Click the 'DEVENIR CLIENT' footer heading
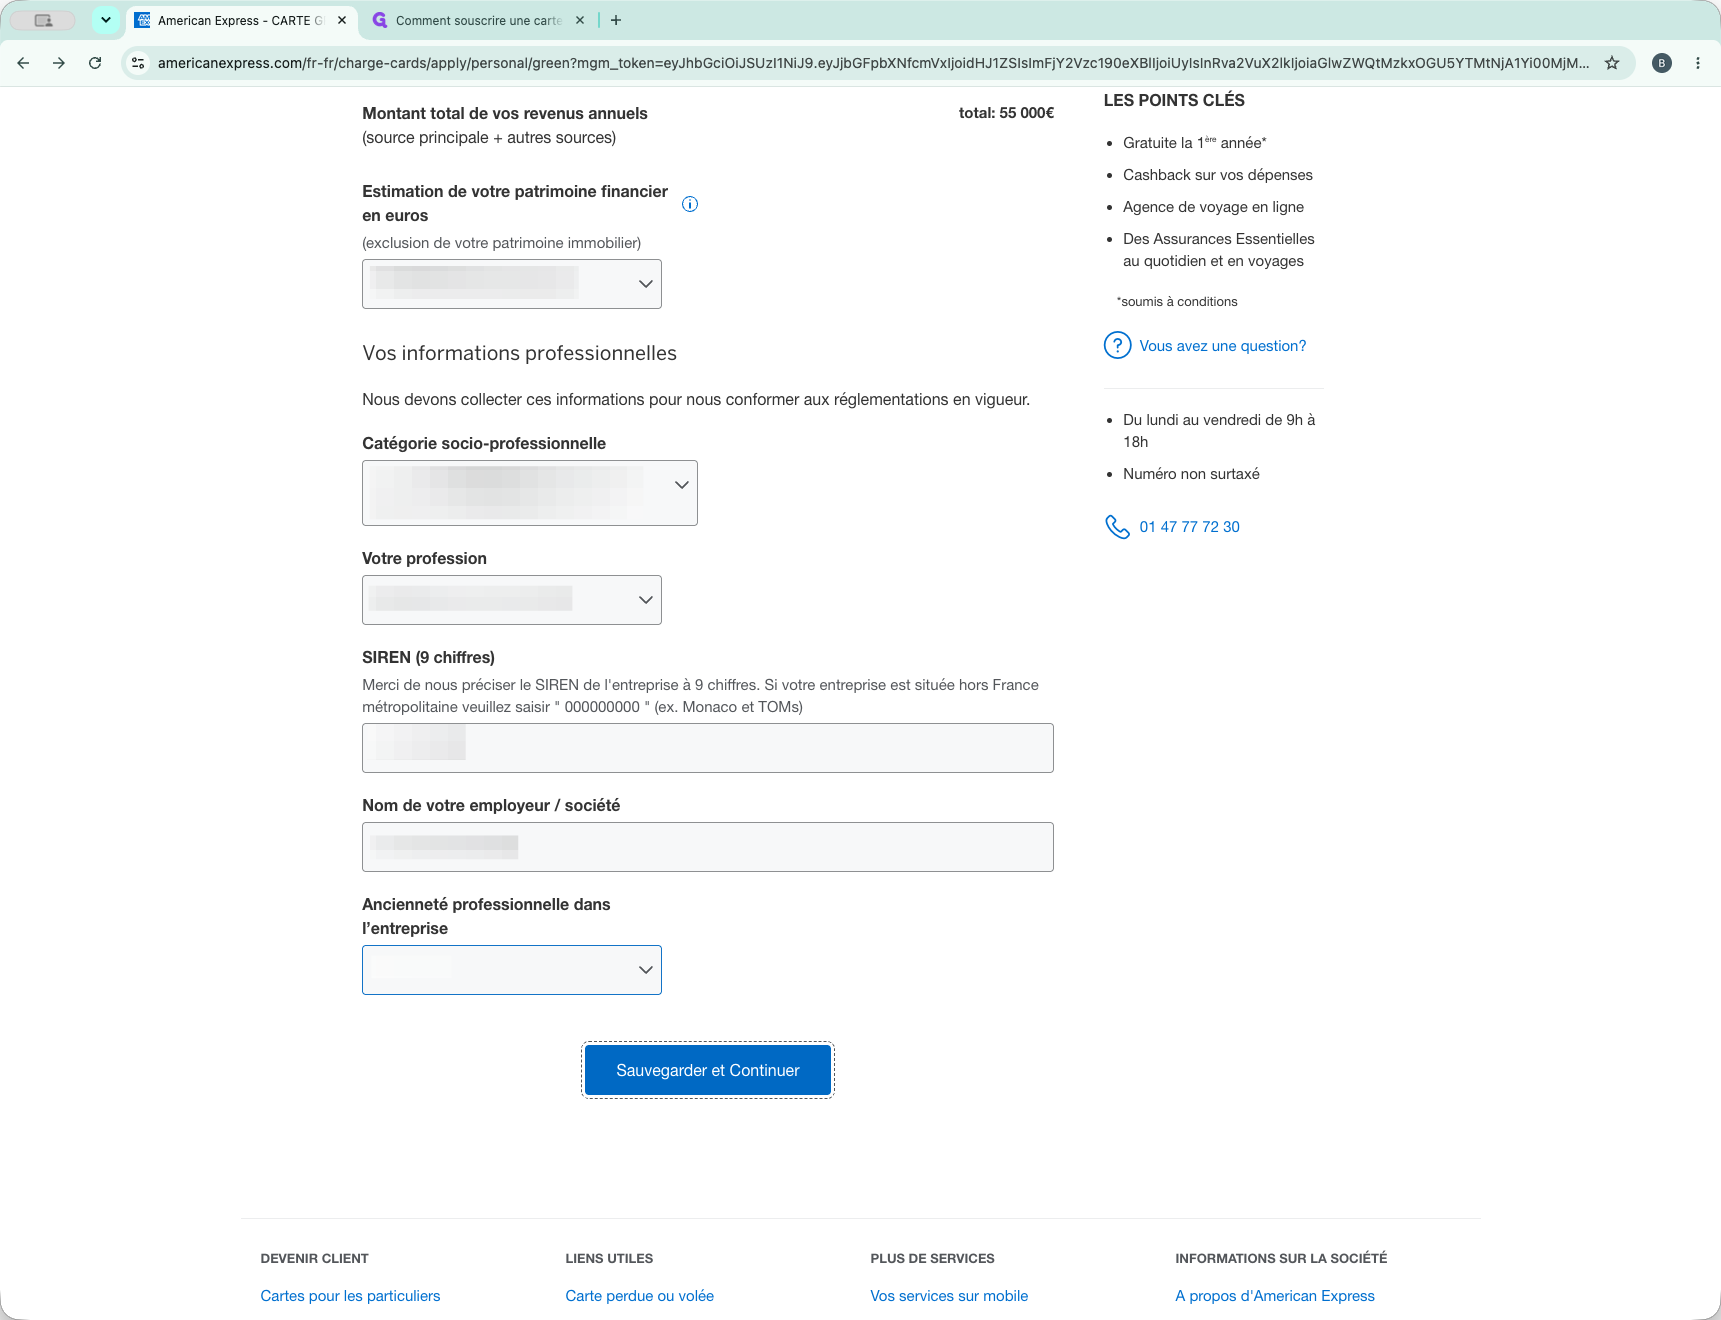 tap(314, 1259)
